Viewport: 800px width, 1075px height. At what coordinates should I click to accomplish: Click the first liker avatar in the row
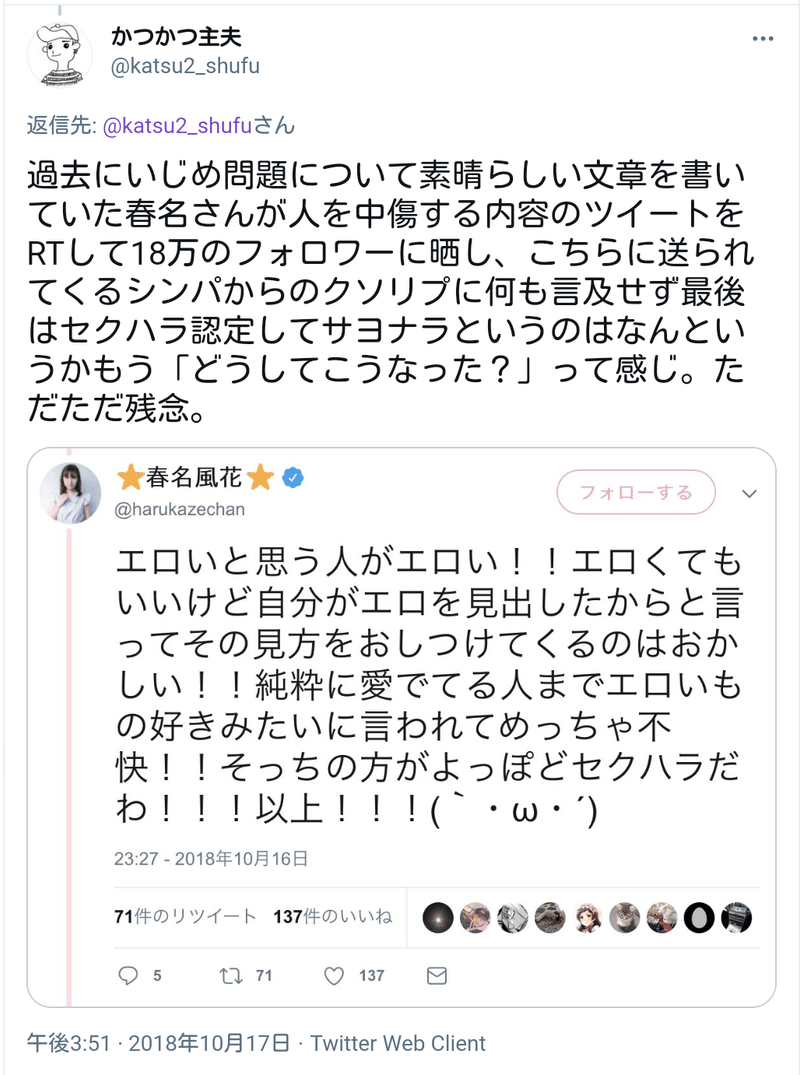[x=437, y=916]
